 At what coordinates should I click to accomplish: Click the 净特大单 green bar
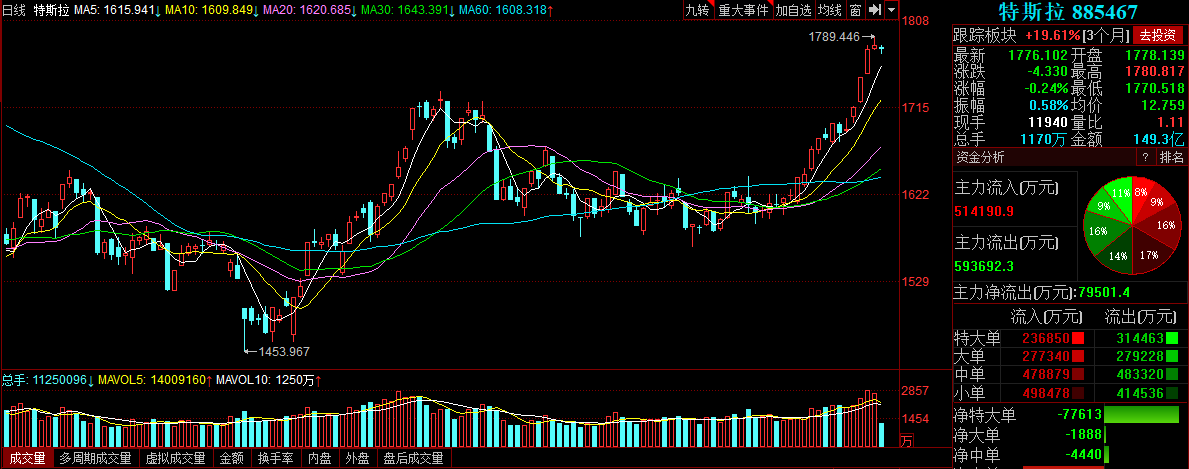[x=1141, y=414]
